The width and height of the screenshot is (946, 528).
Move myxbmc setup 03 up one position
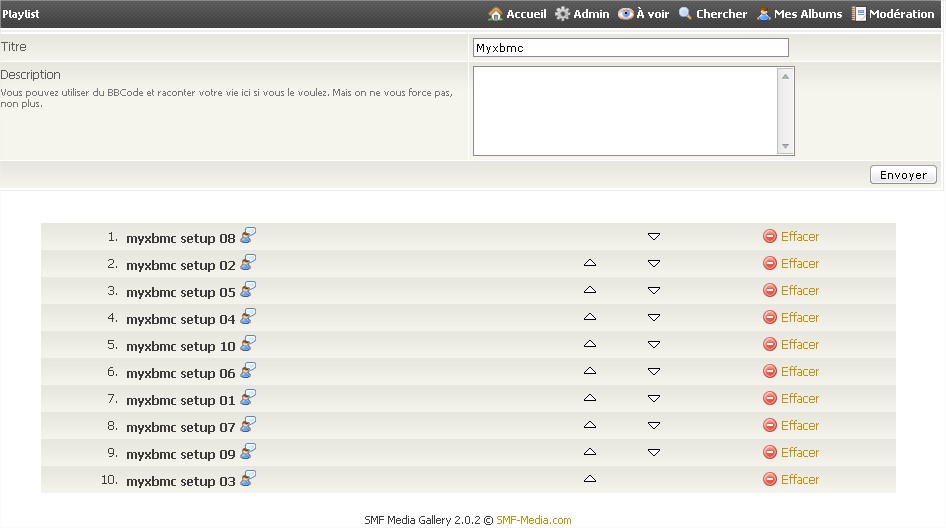589,480
